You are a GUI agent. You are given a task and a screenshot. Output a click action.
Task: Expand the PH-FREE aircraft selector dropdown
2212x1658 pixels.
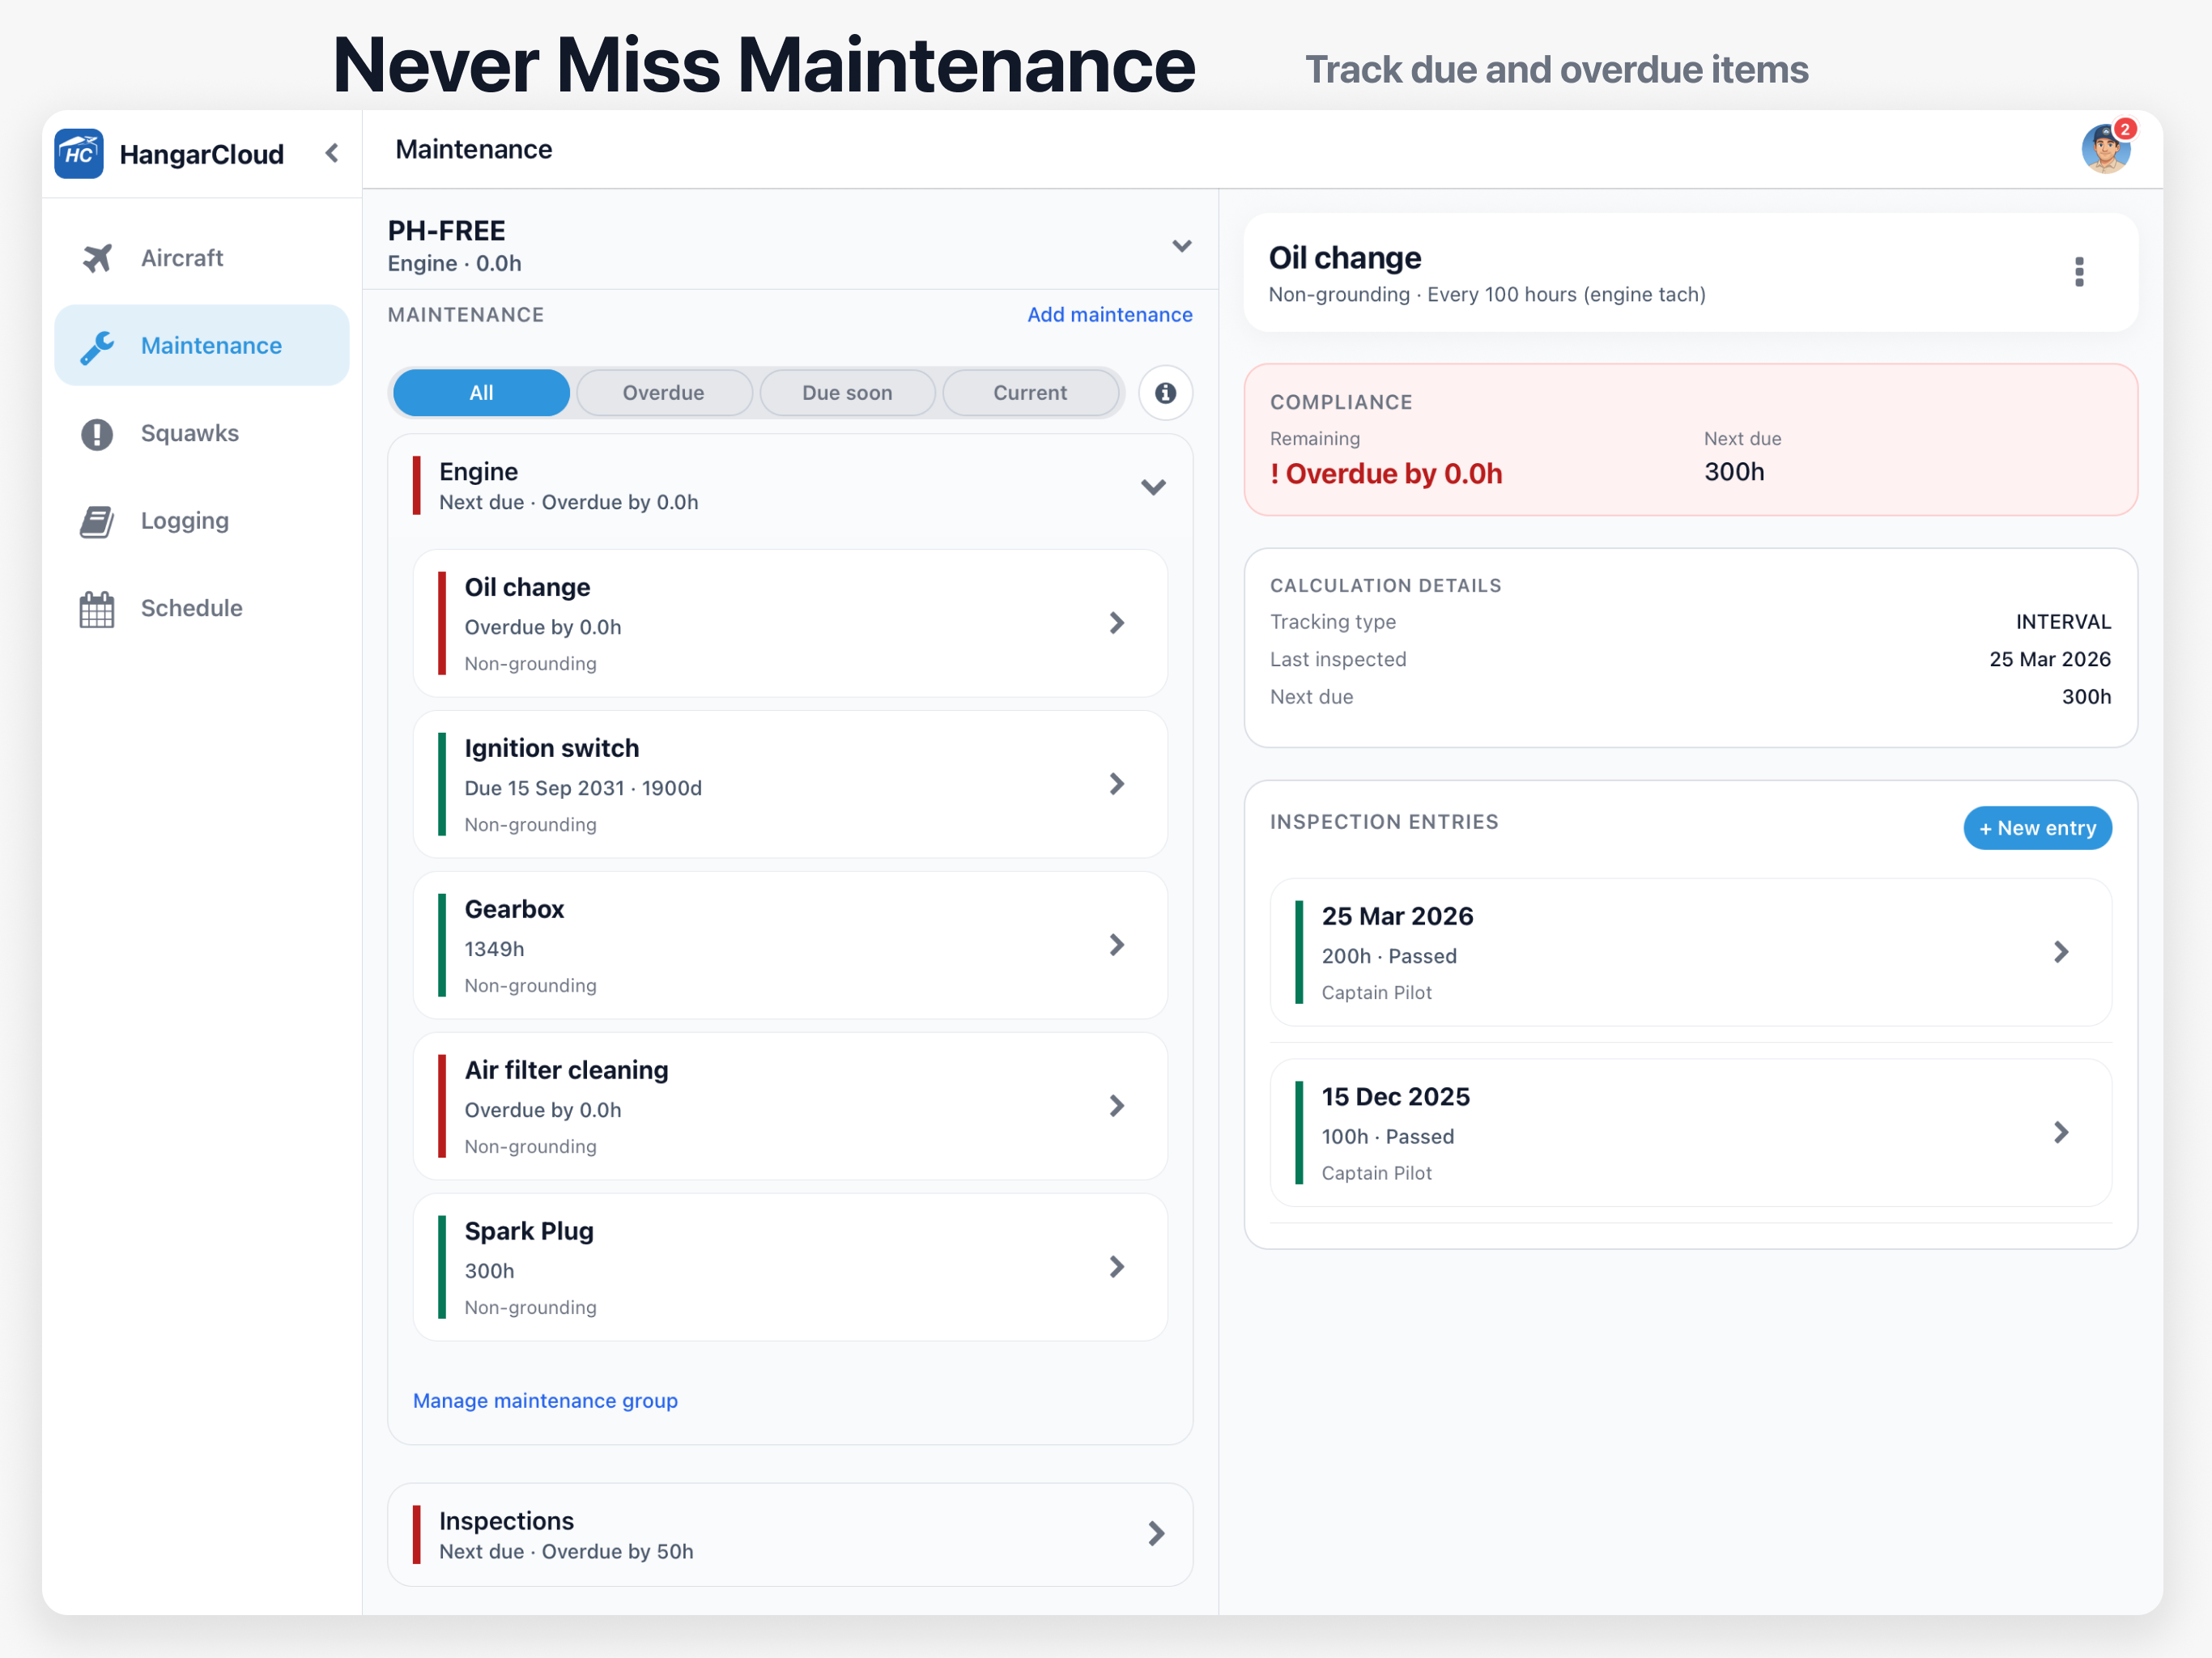pyautogui.click(x=1182, y=246)
